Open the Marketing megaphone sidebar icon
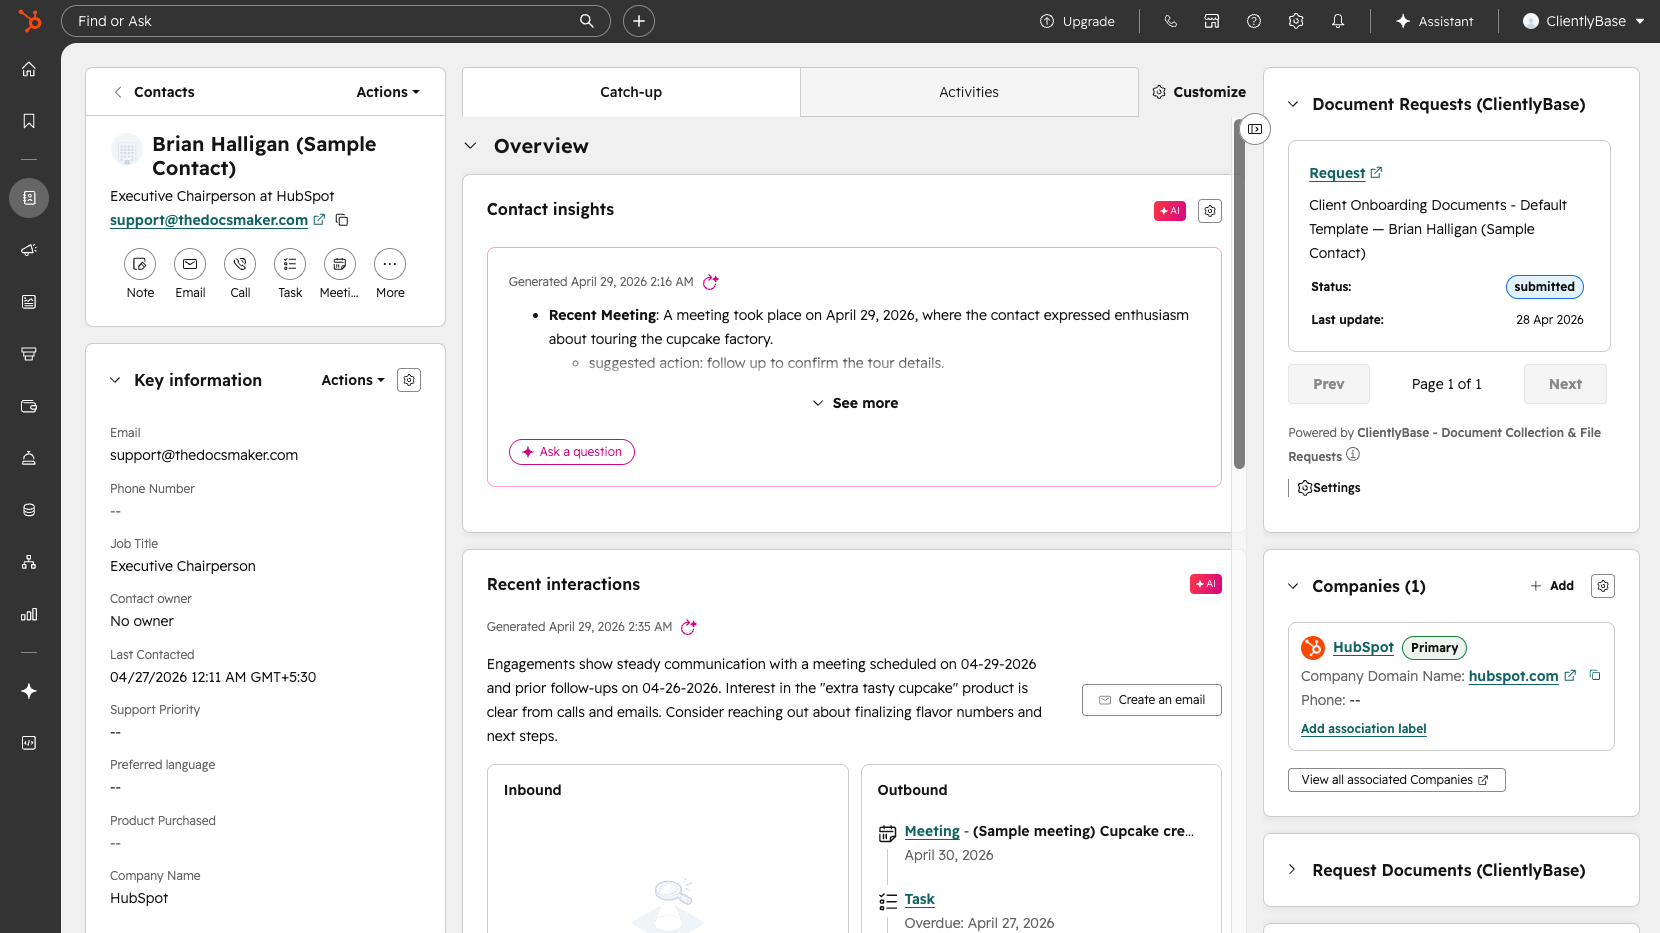 click(x=29, y=250)
